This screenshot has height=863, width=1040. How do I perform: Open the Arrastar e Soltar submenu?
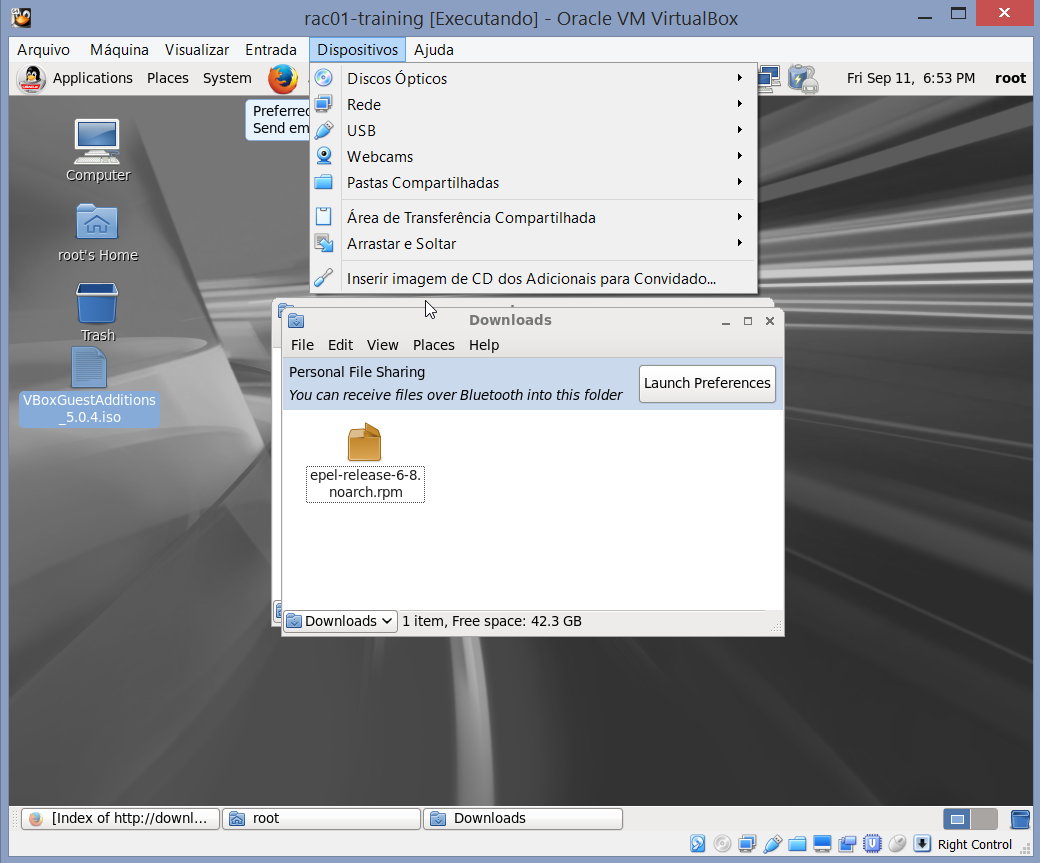(x=533, y=243)
